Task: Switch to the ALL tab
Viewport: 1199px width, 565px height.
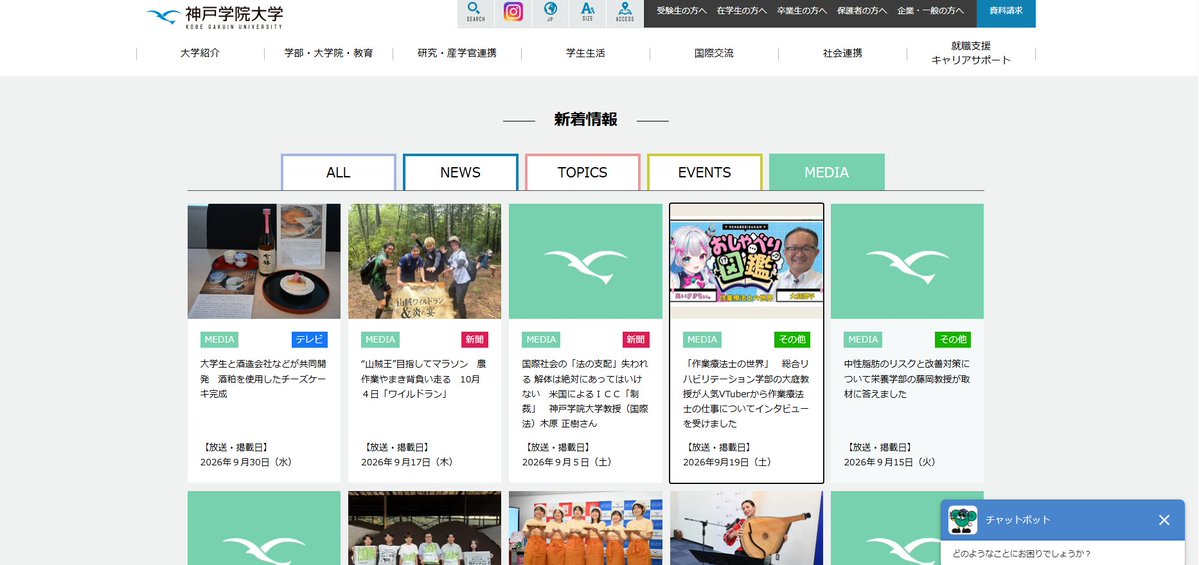Action: point(338,172)
